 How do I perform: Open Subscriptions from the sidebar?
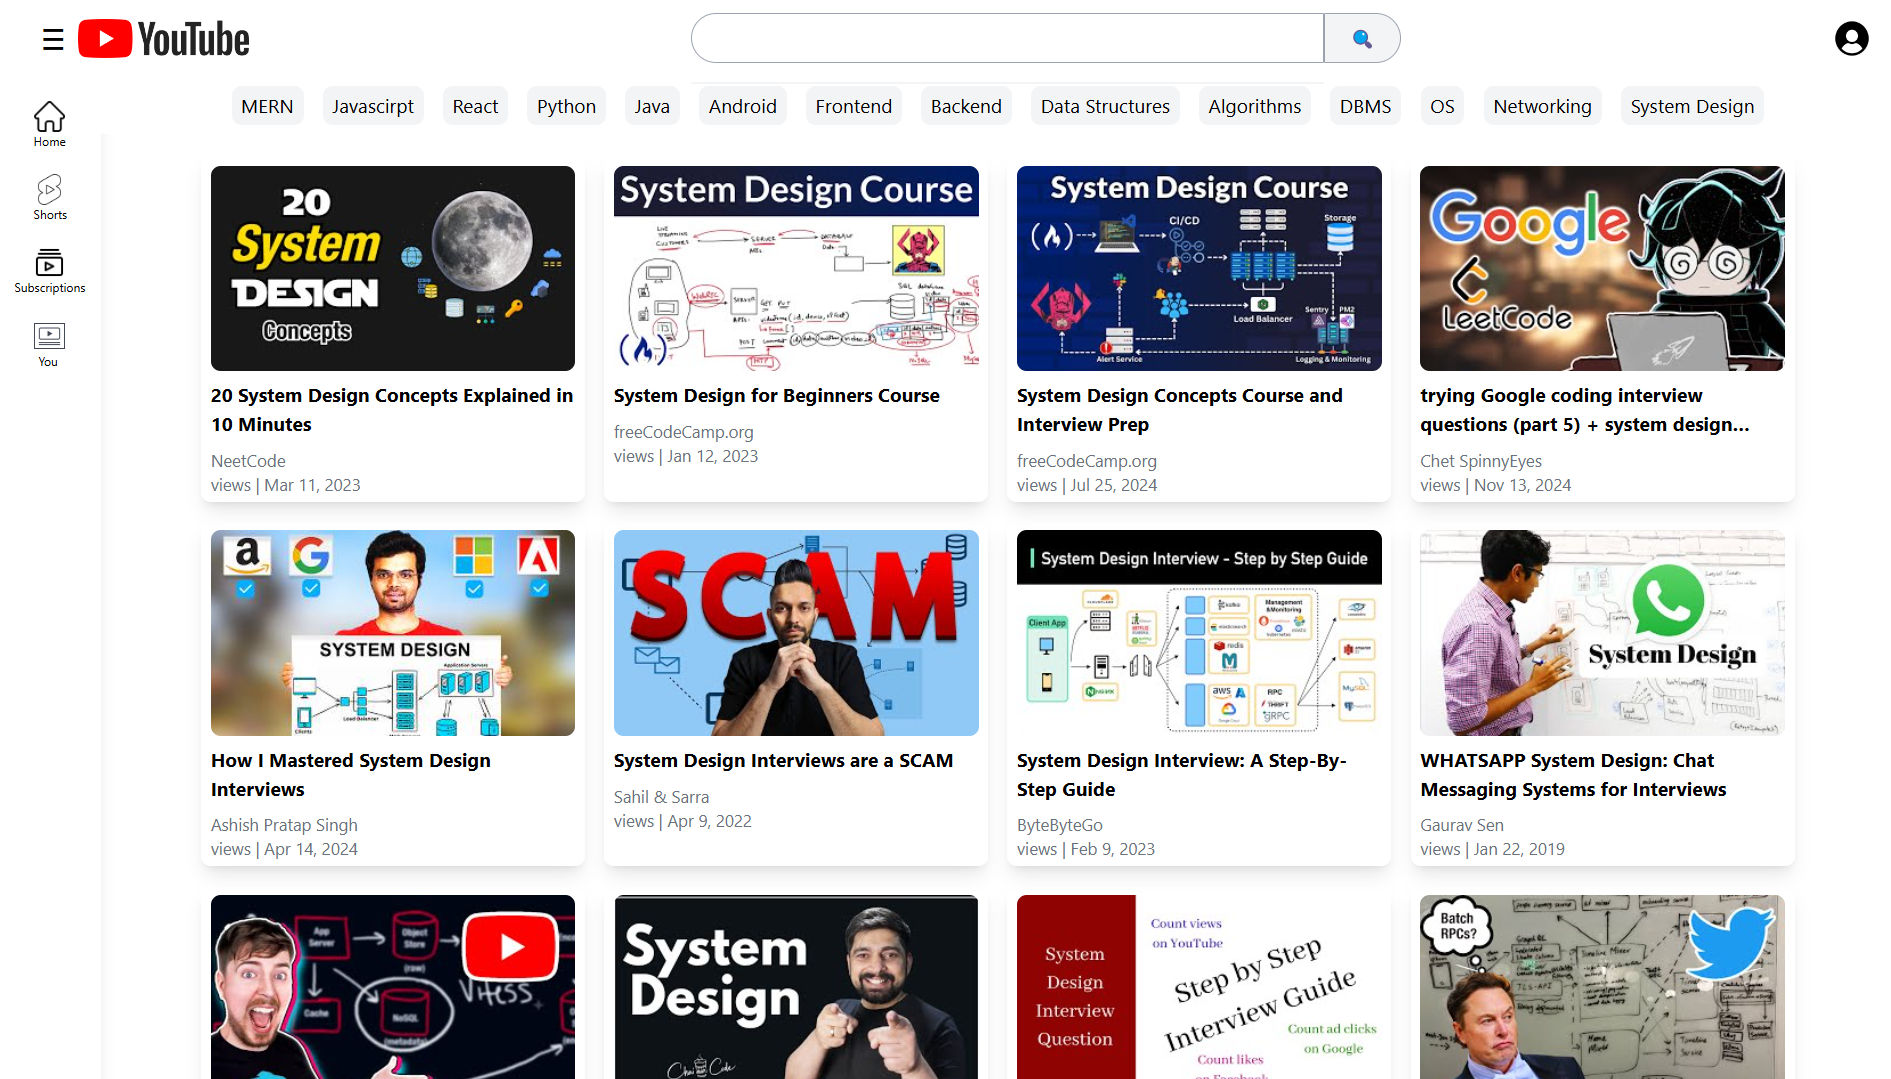point(48,270)
